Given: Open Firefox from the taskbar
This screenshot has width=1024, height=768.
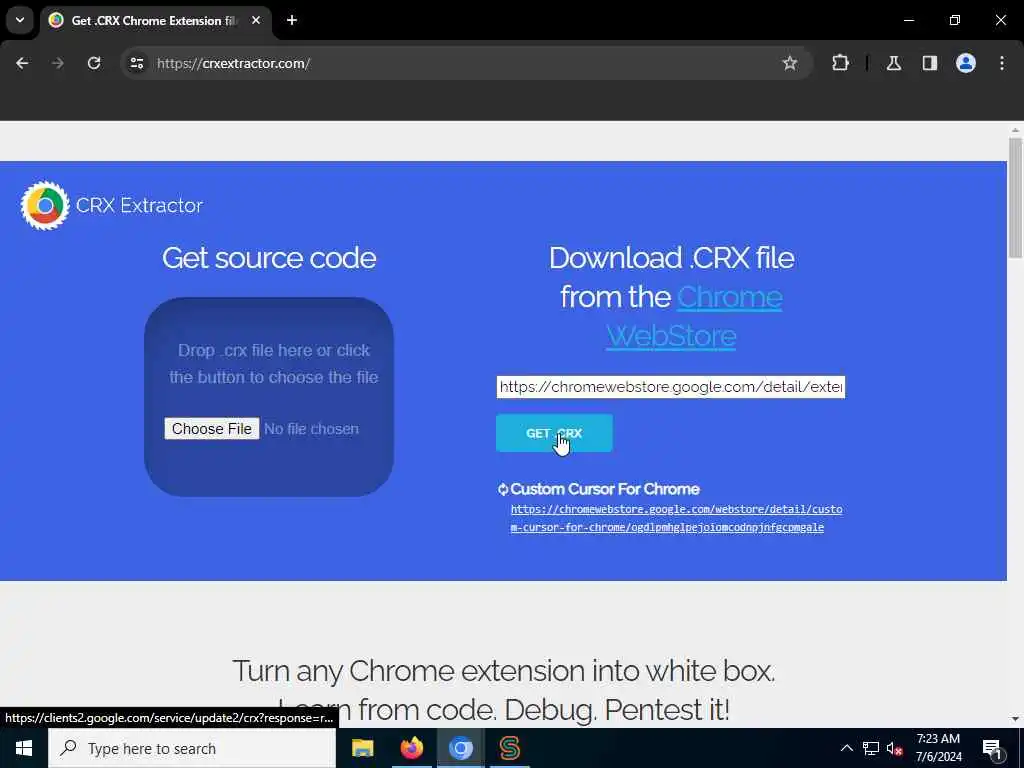Looking at the screenshot, I should tap(411, 748).
